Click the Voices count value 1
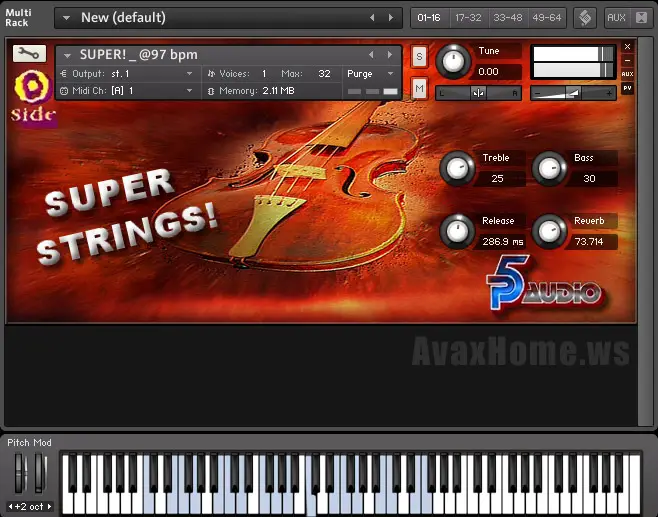Screen dimensions: 658x517 (x=264, y=74)
